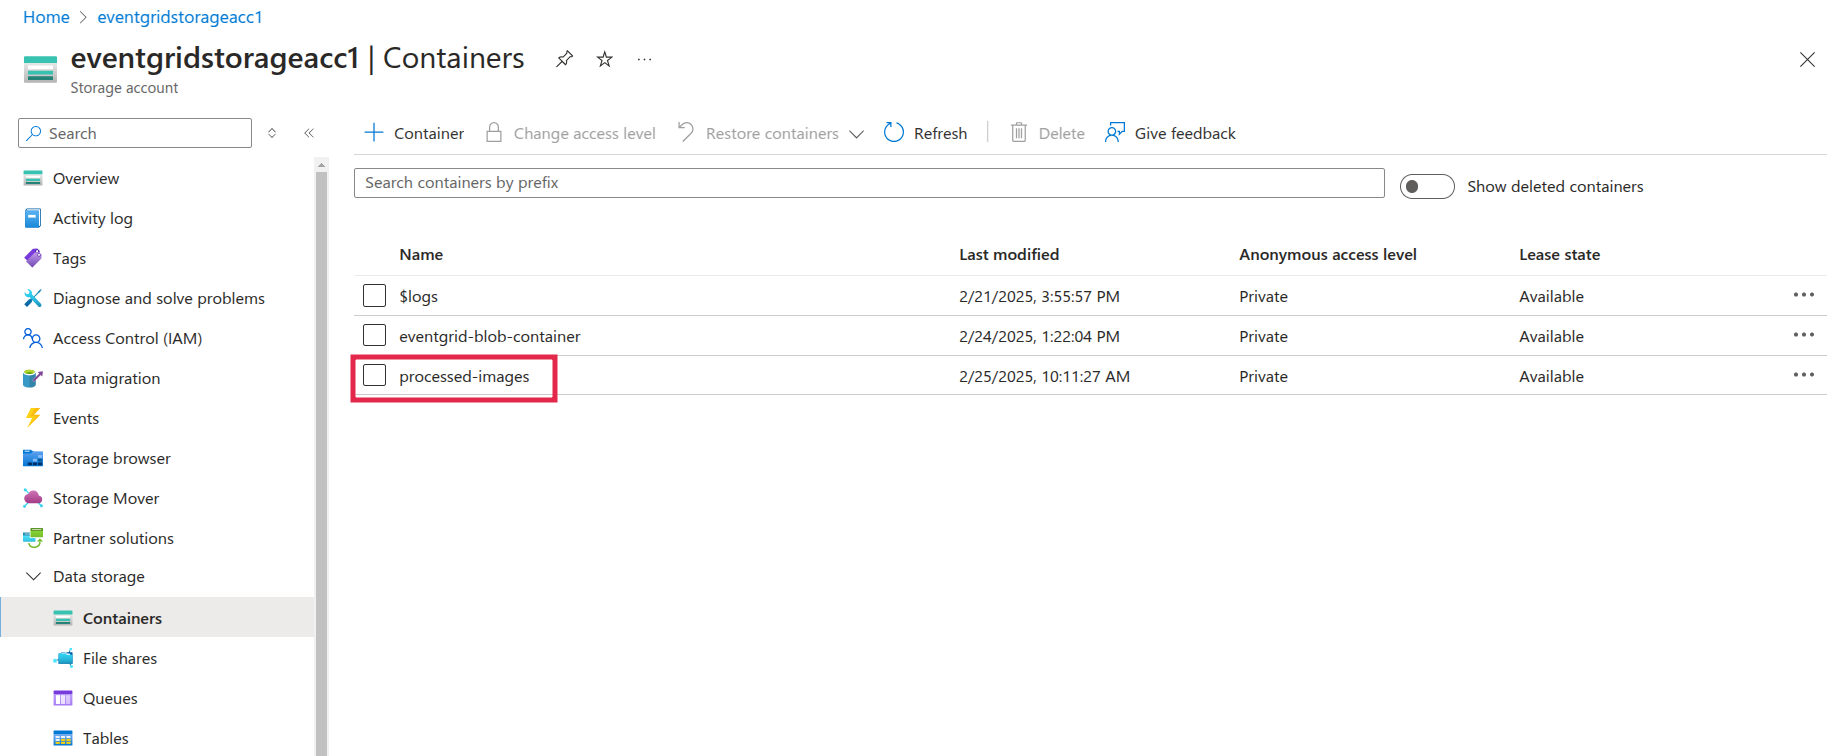Toggle Show deleted containers switch
Viewport: 1836px width, 756px height.
pos(1426,186)
